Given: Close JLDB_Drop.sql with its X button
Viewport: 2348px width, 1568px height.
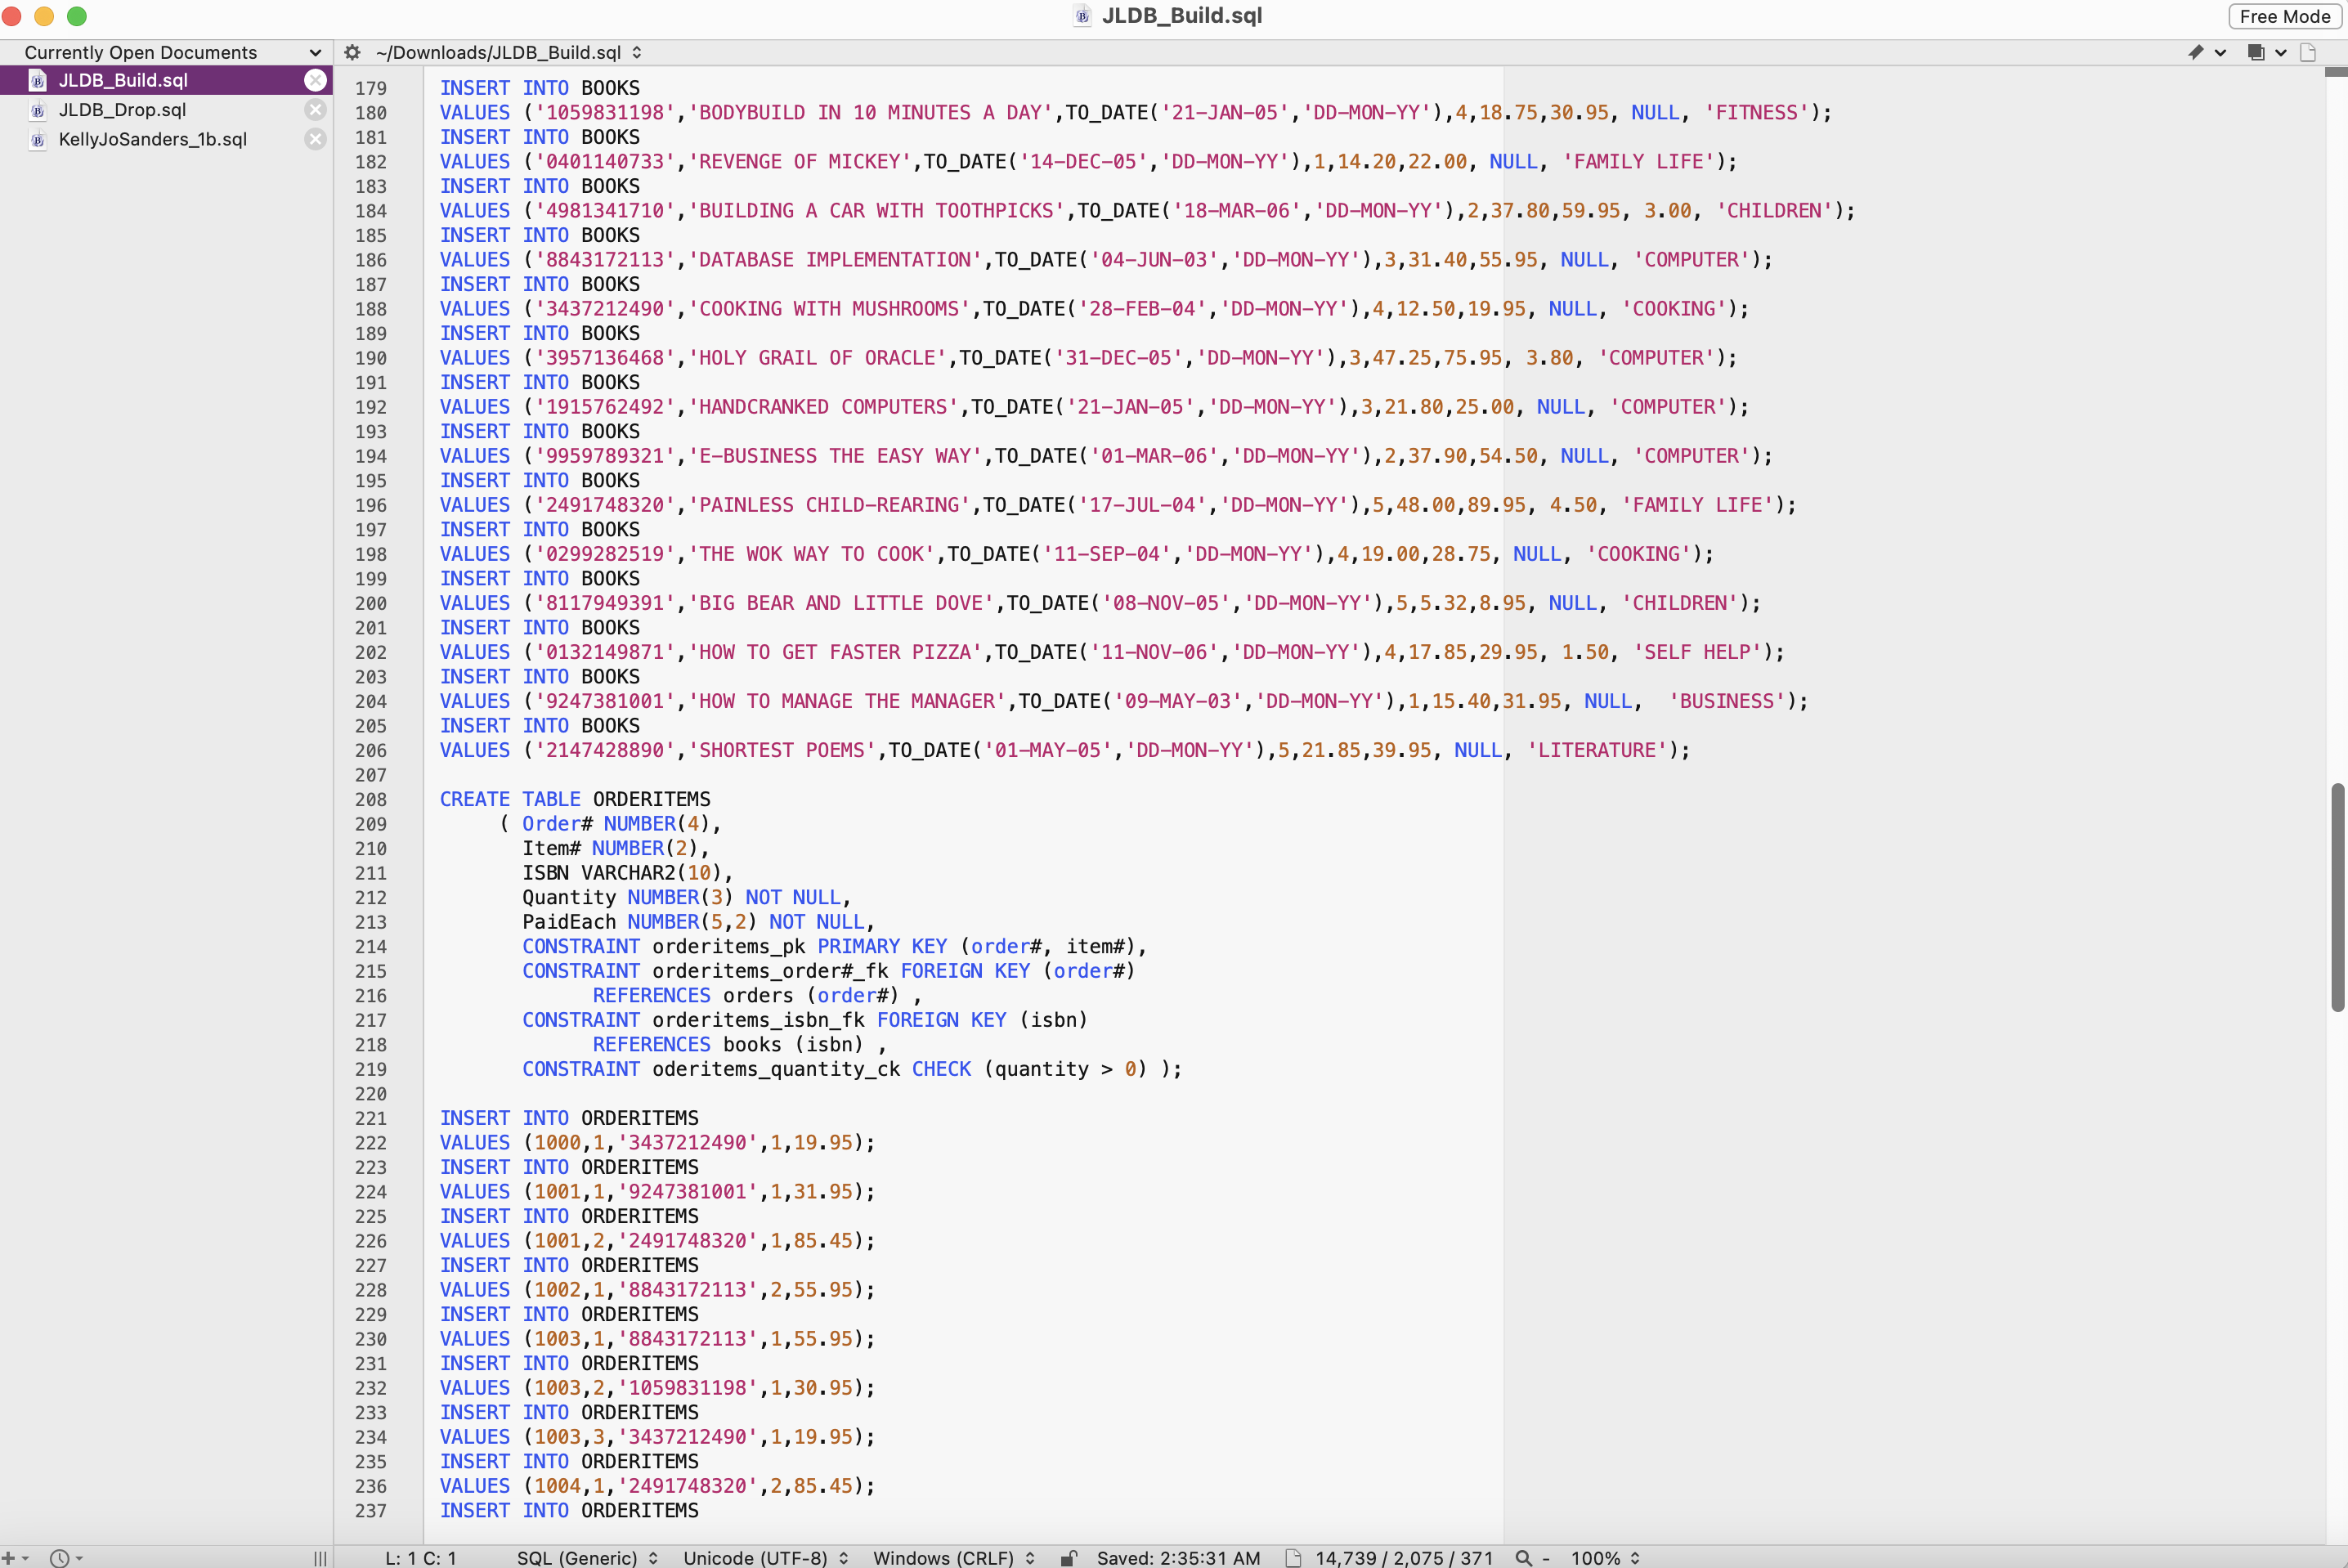Looking at the screenshot, I should [x=315, y=110].
